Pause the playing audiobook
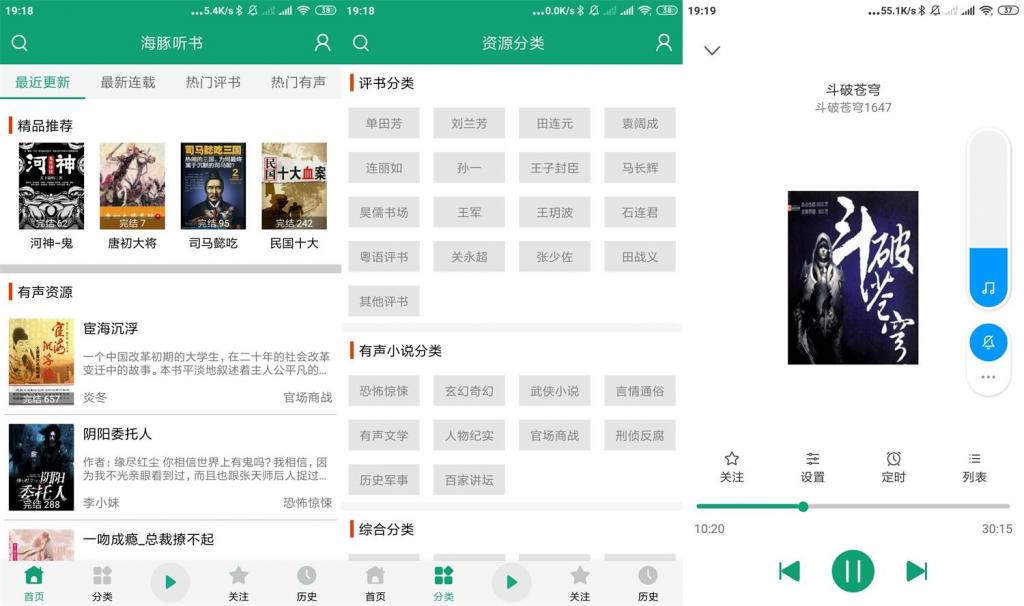Viewport: 1024px width, 606px height. click(x=853, y=570)
